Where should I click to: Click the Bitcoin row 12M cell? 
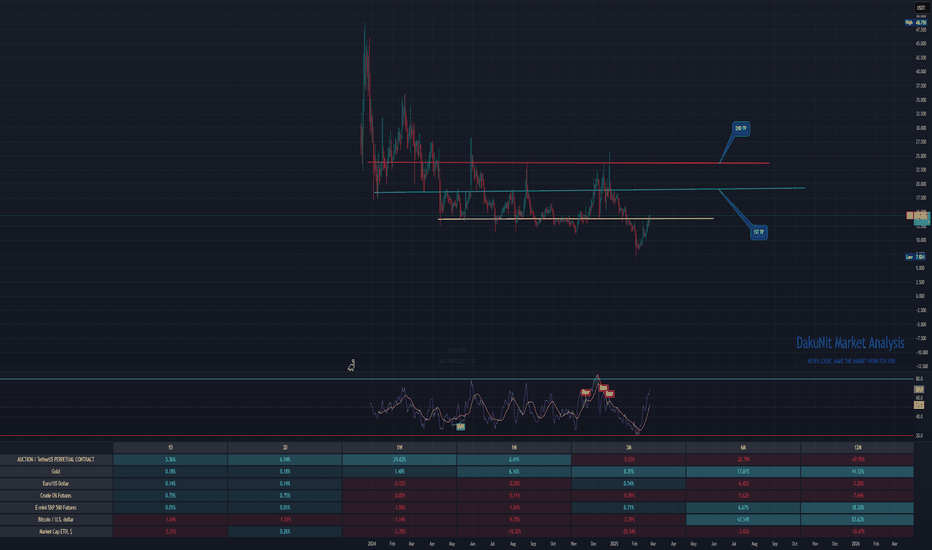coord(858,520)
